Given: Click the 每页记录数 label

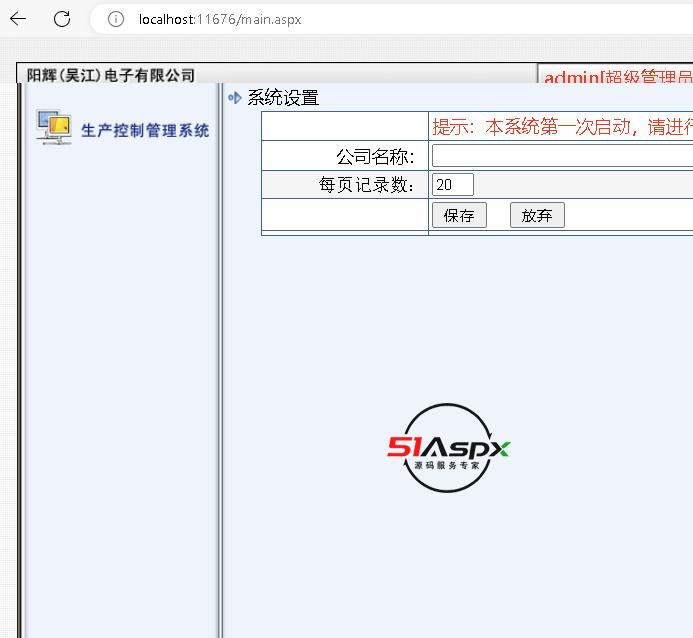Looking at the screenshot, I should pyautogui.click(x=366, y=185).
